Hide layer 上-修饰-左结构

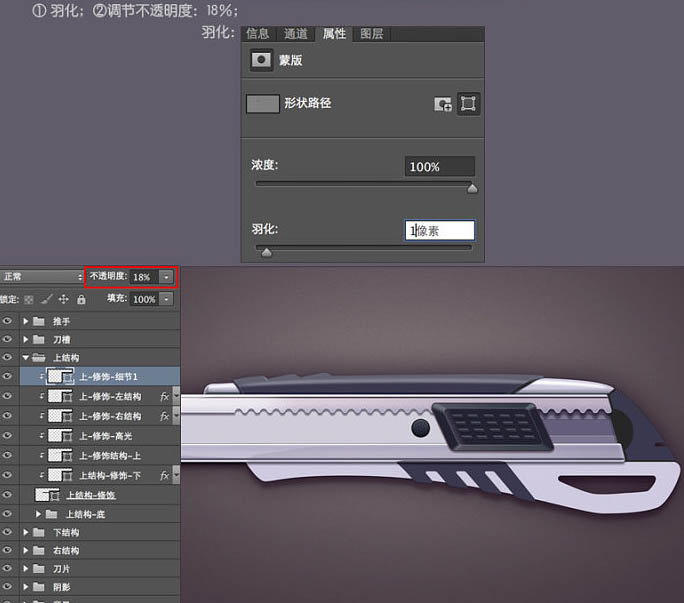coord(7,396)
